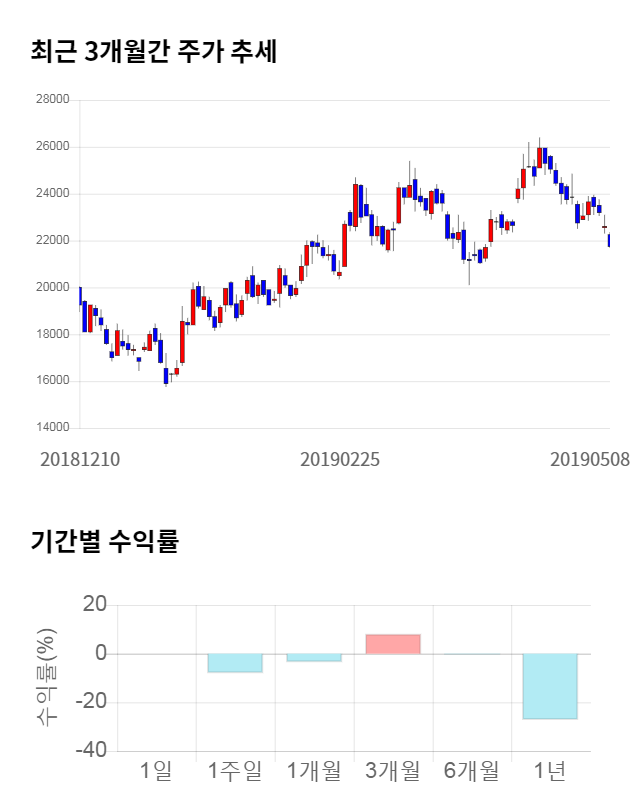Click the 1년 period label
This screenshot has width=640, height=810.
tap(550, 771)
